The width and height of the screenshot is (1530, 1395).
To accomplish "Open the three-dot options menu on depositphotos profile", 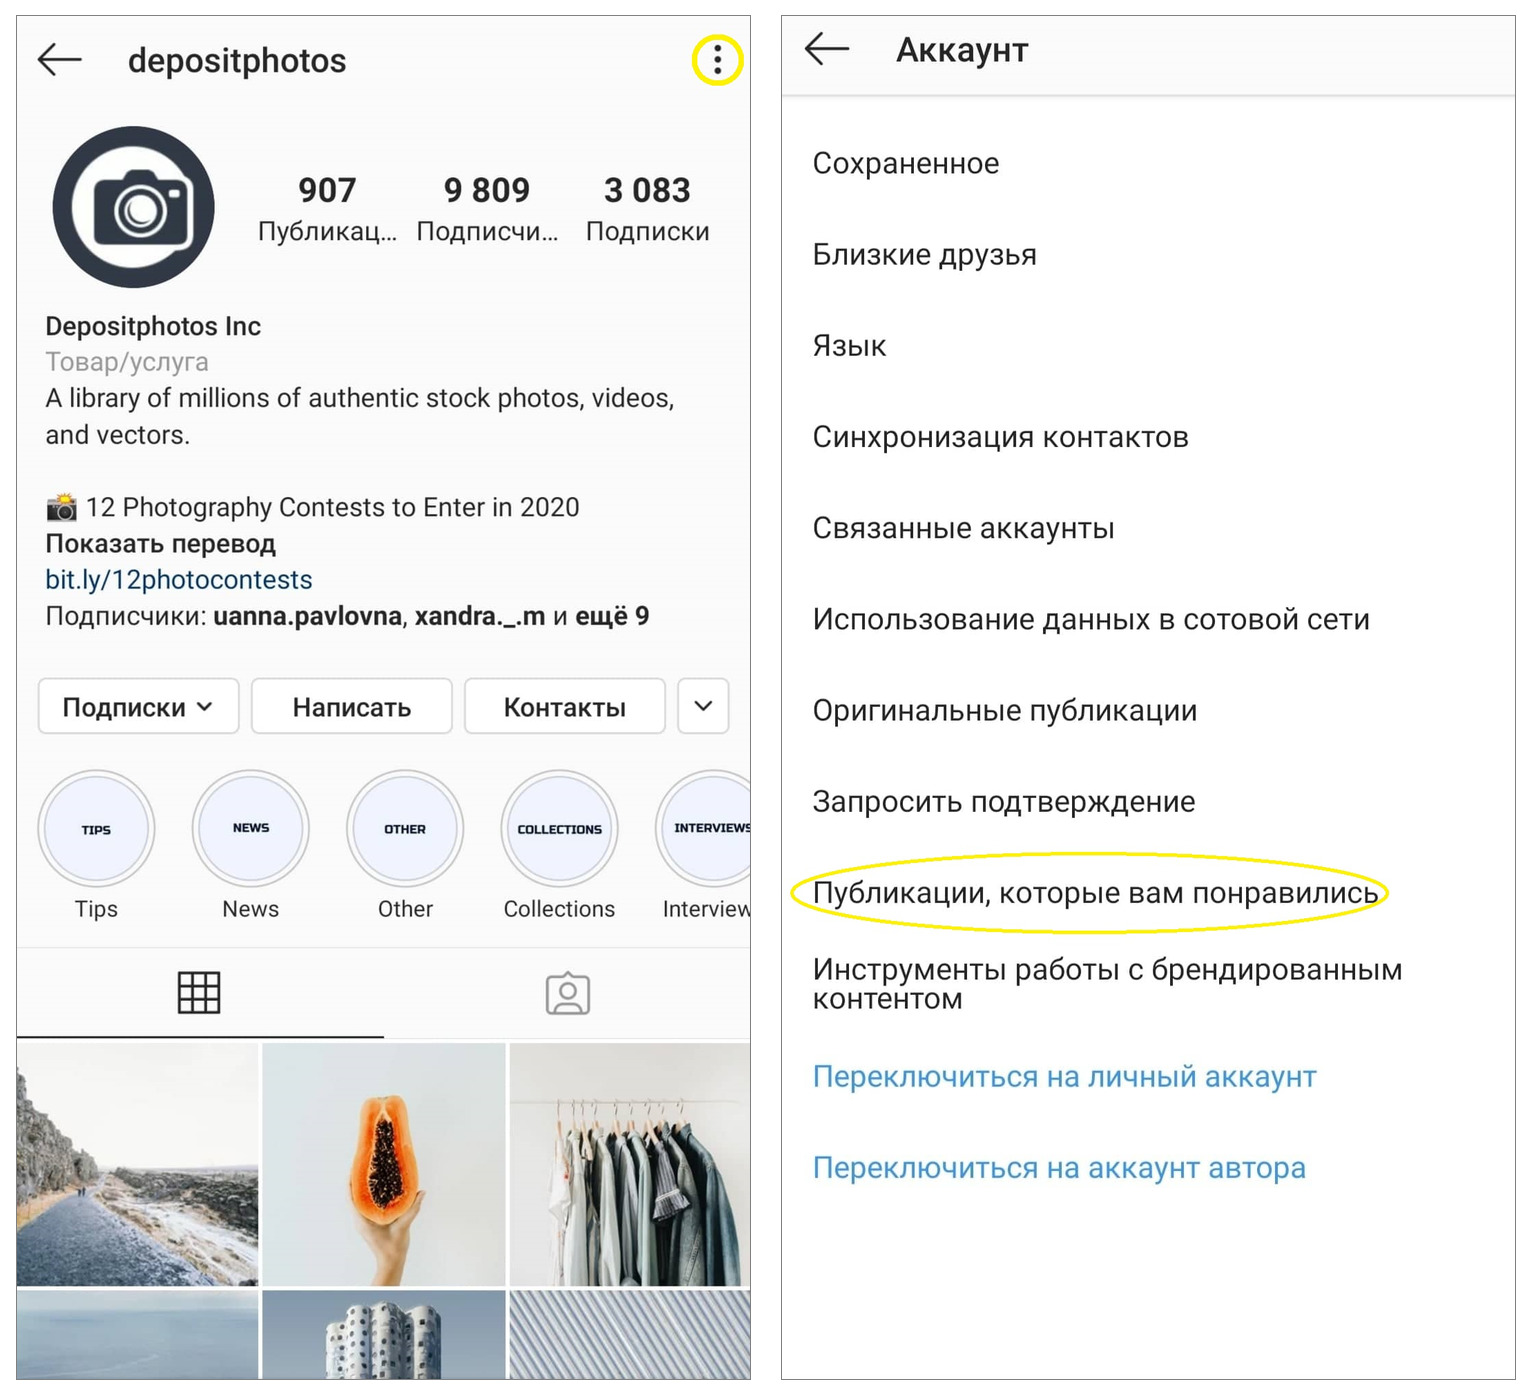I will (717, 61).
